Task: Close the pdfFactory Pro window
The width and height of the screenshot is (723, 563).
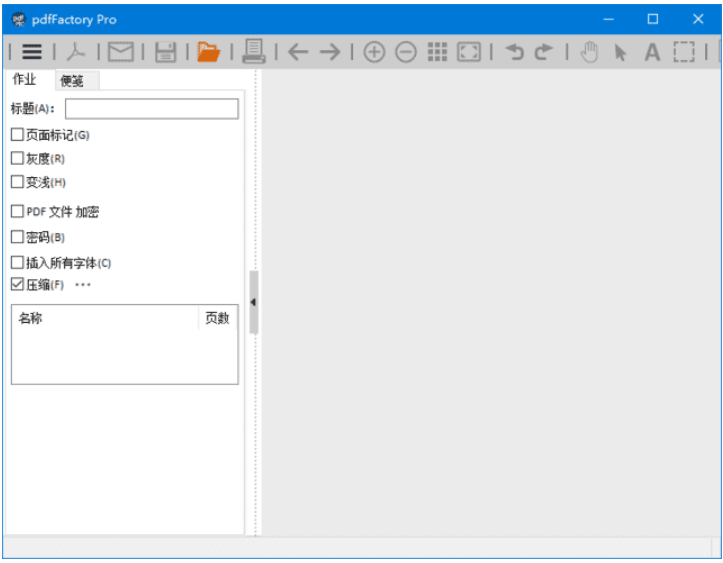Action: coord(698,19)
